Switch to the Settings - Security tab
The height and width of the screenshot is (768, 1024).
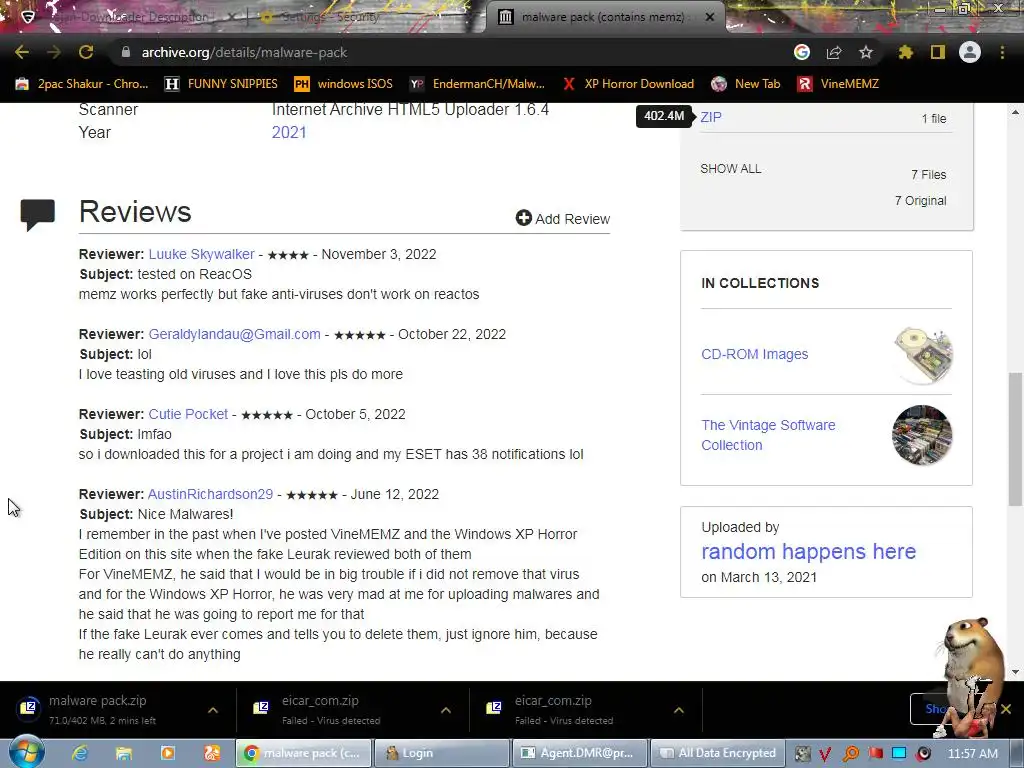330,17
